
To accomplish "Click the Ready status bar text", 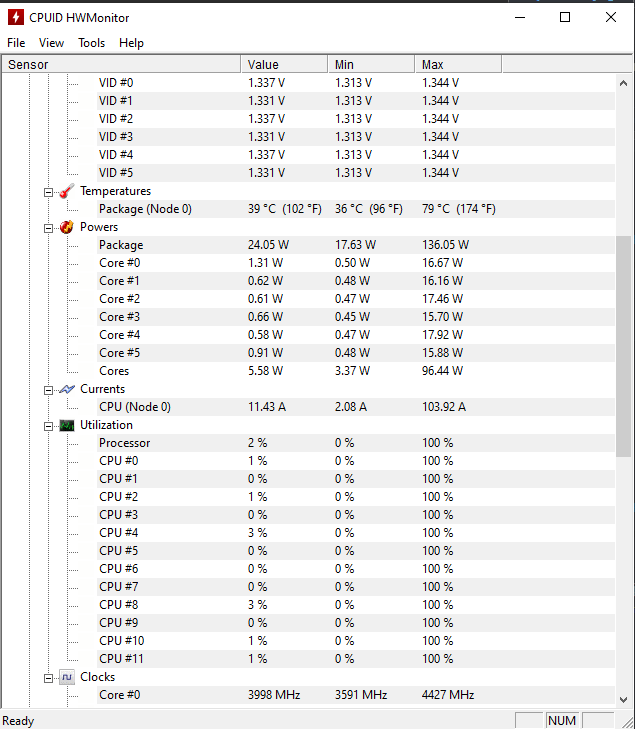I will point(18,721).
